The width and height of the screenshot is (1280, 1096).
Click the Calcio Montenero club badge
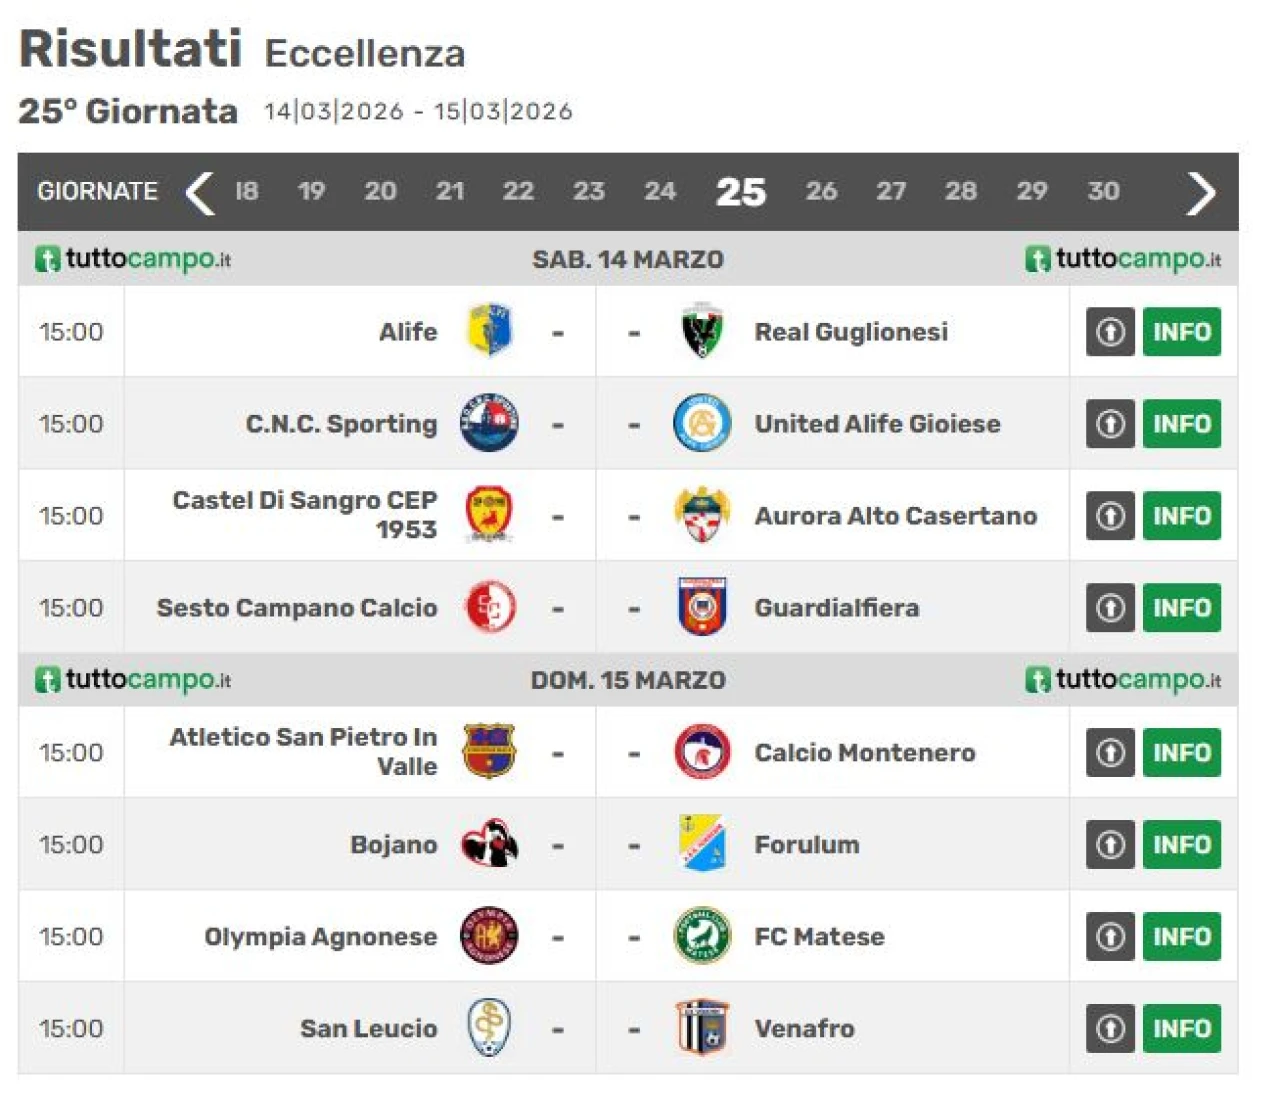[x=702, y=752]
